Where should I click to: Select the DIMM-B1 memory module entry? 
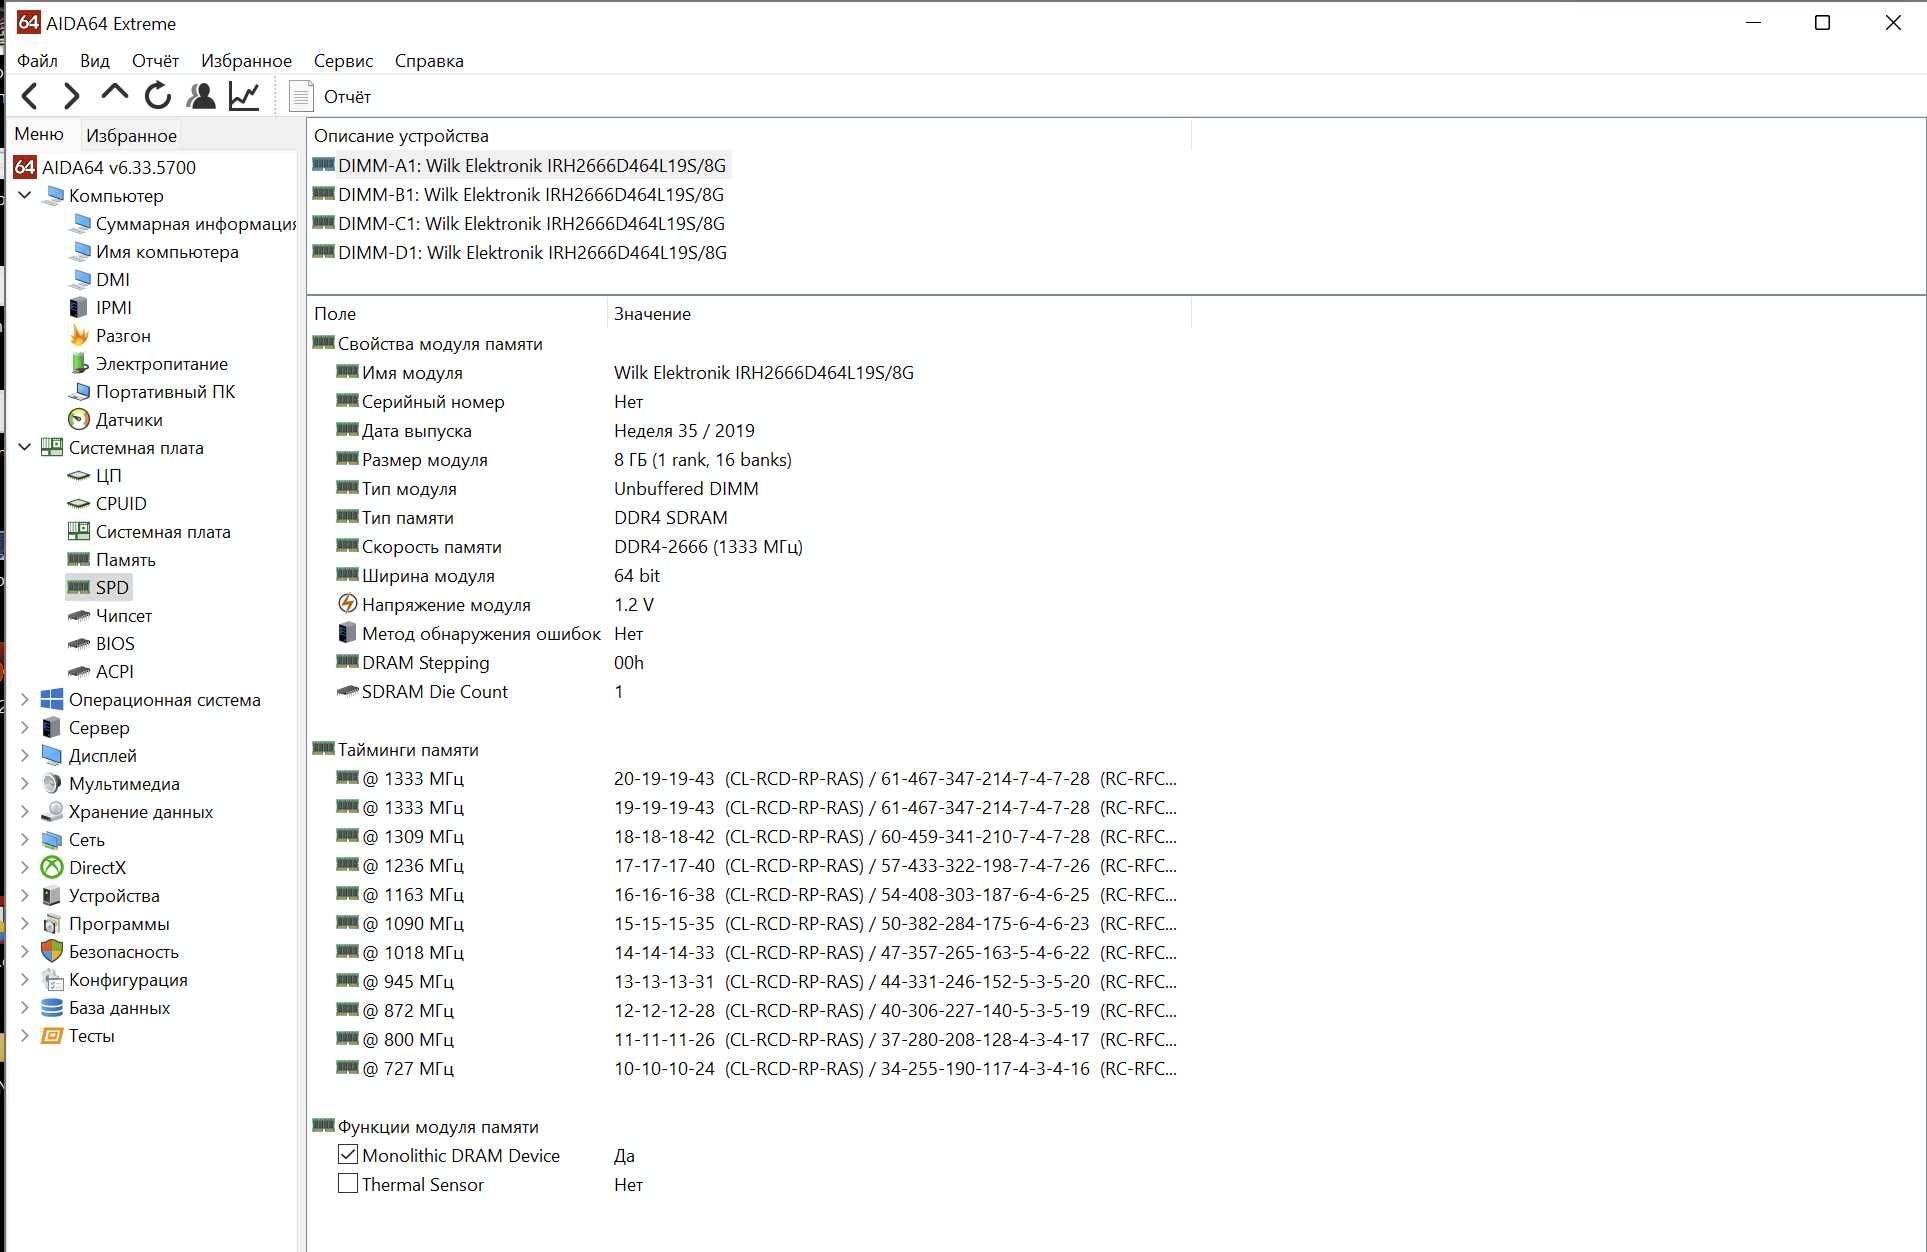519,194
